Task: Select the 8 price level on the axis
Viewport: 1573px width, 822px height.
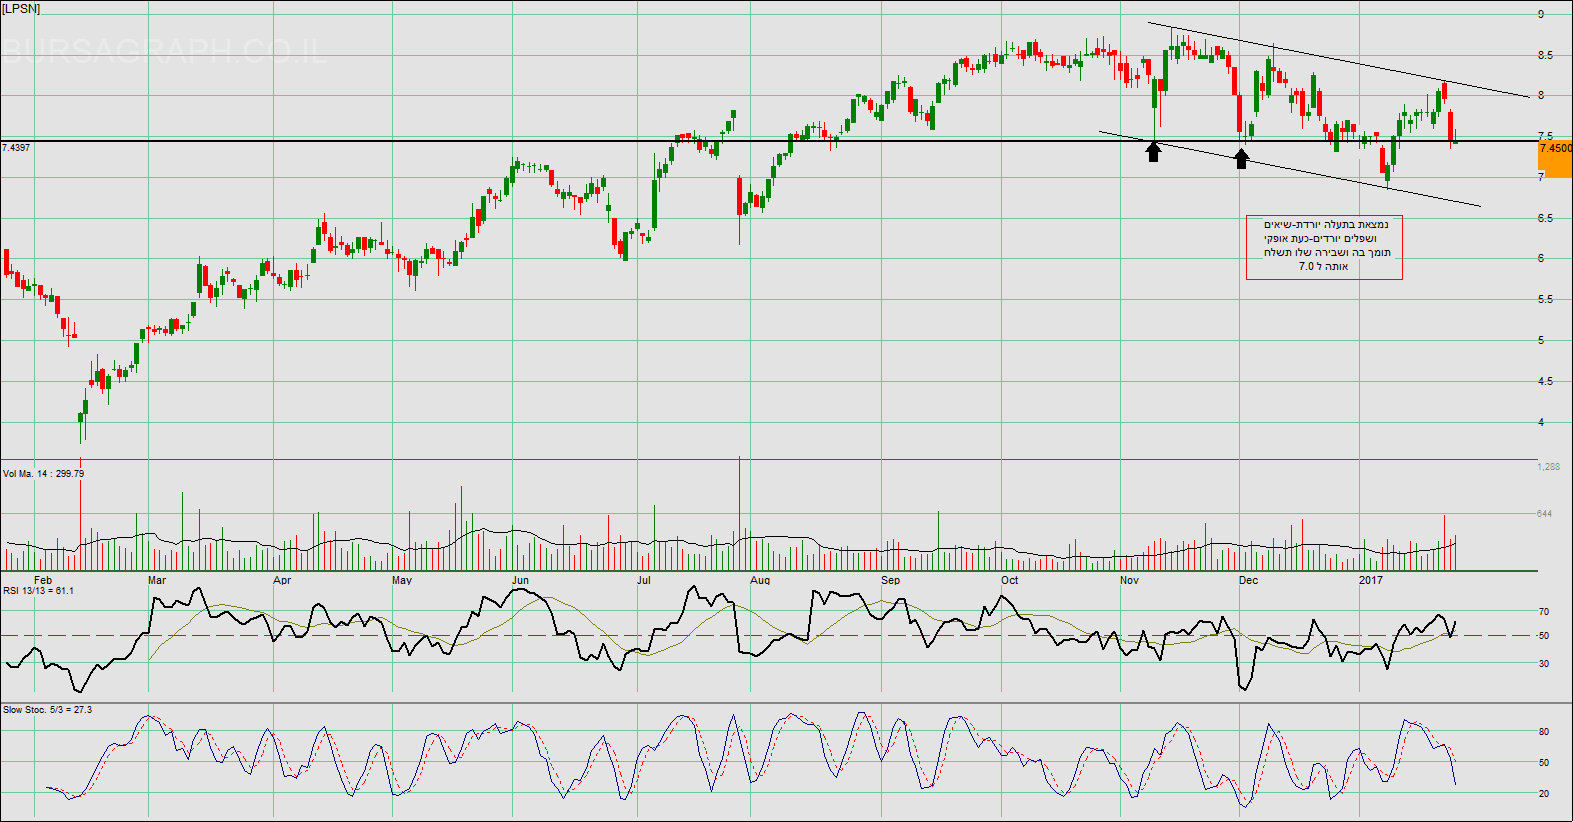Action: tap(1541, 96)
